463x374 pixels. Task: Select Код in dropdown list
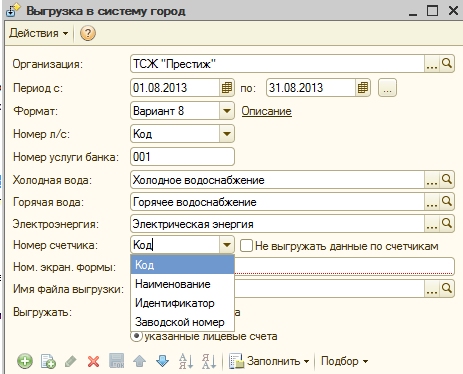coord(183,265)
